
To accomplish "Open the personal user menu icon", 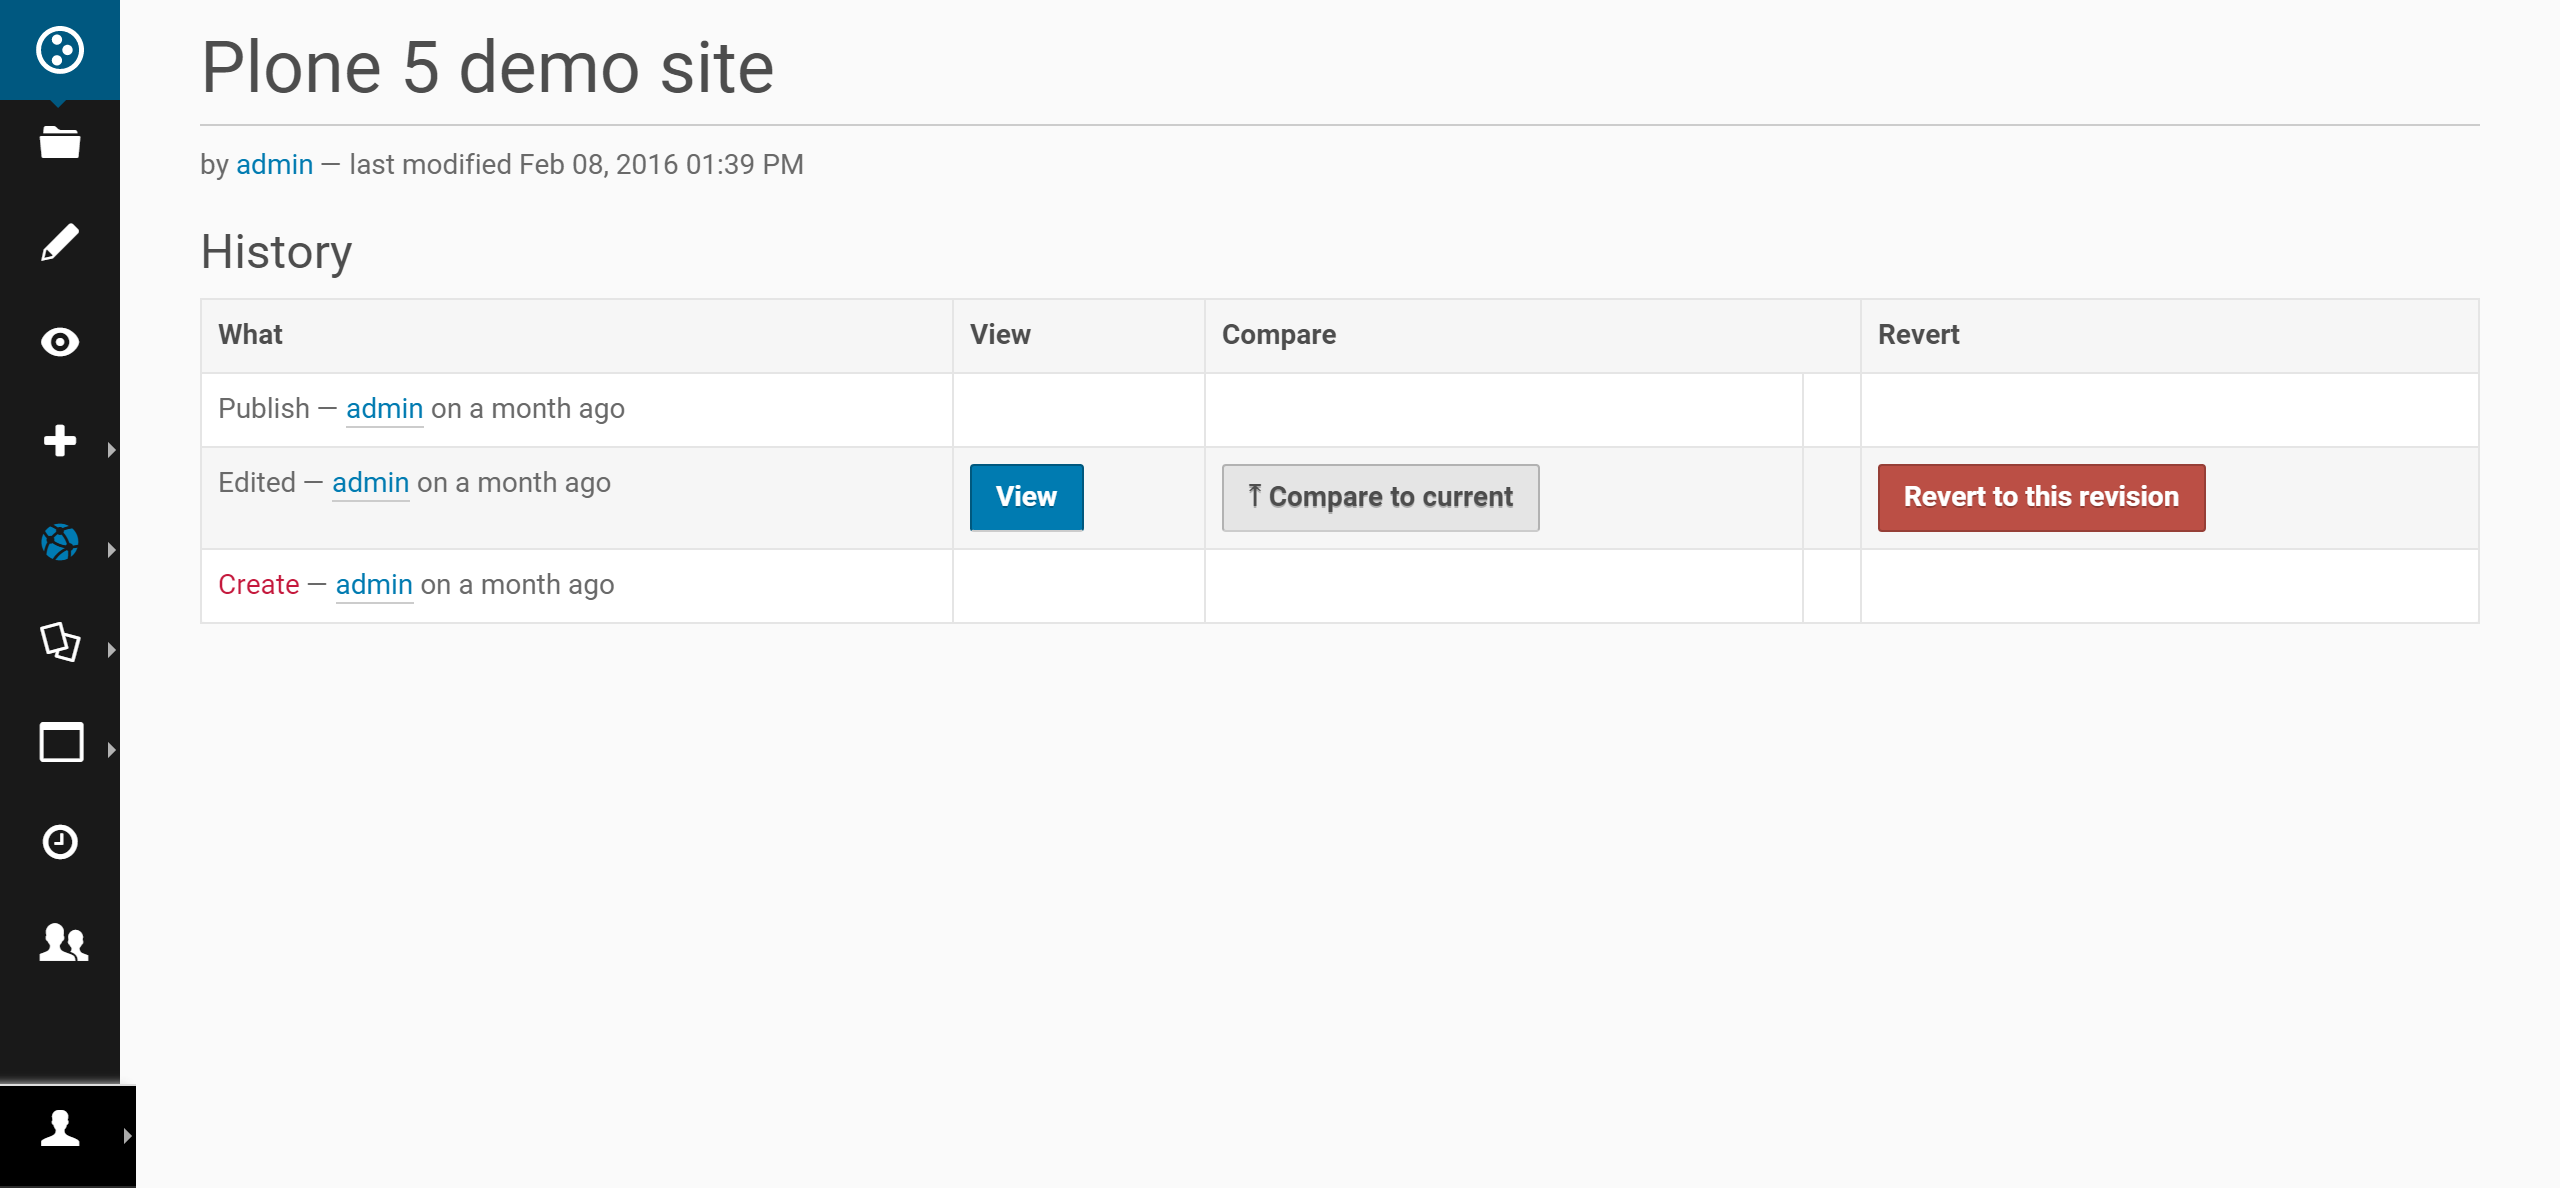I will tap(60, 1128).
